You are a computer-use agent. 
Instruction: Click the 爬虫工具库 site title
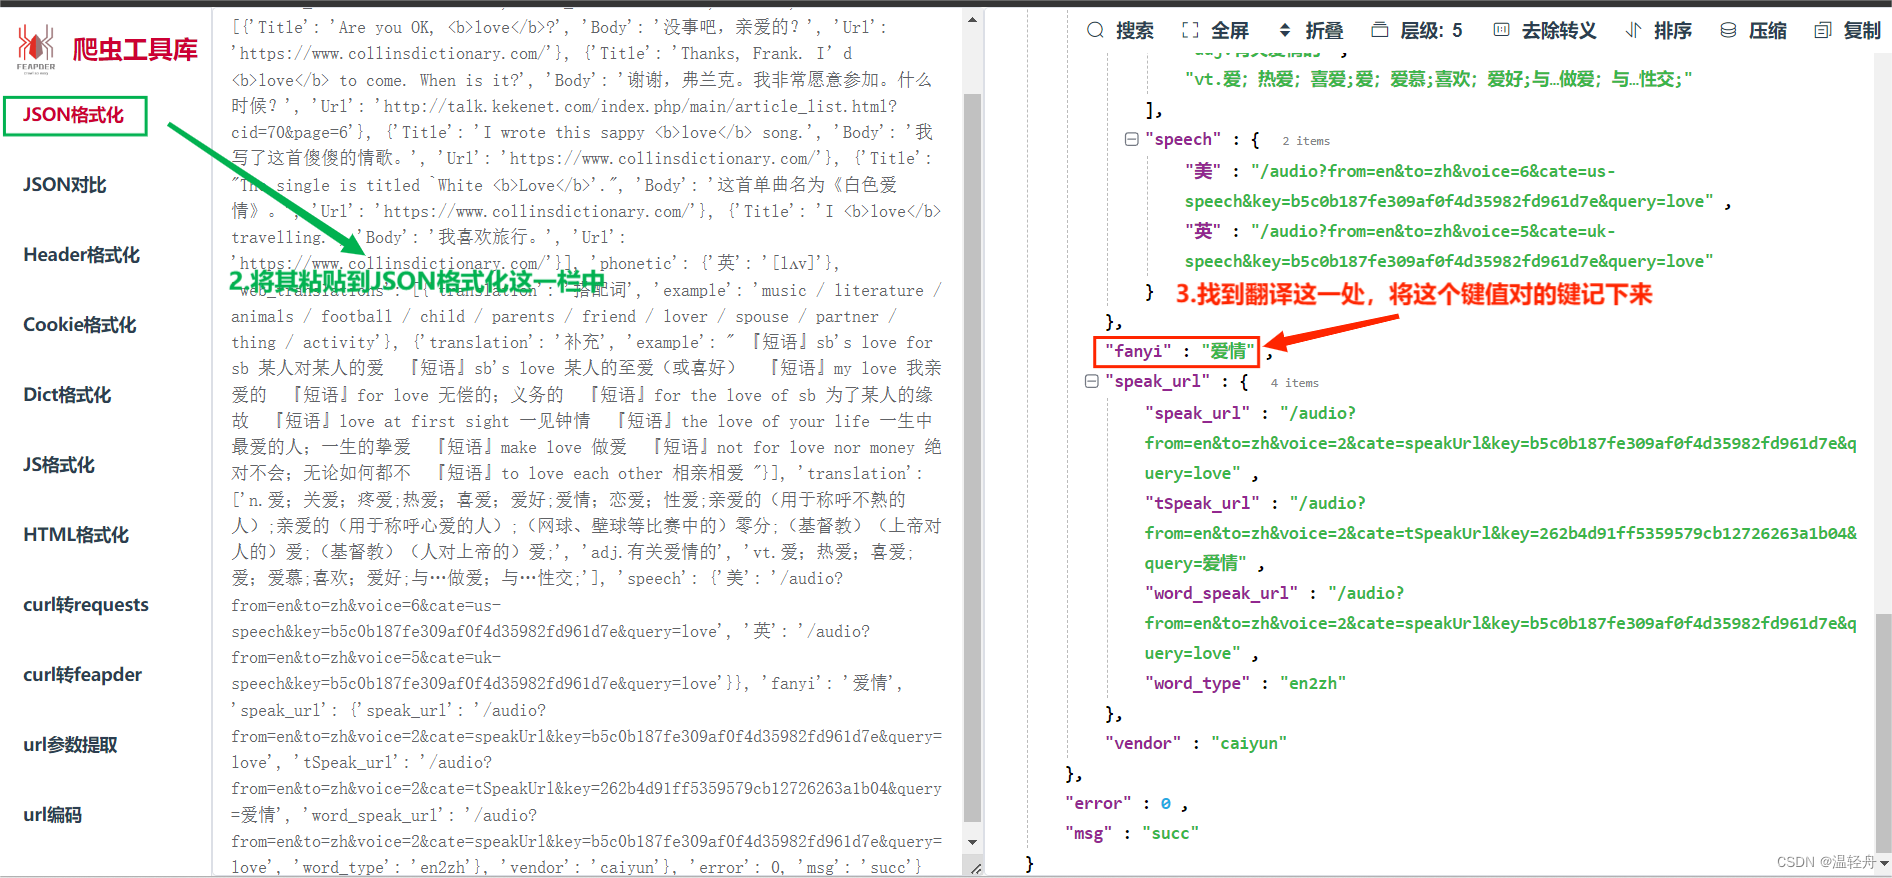click(135, 49)
